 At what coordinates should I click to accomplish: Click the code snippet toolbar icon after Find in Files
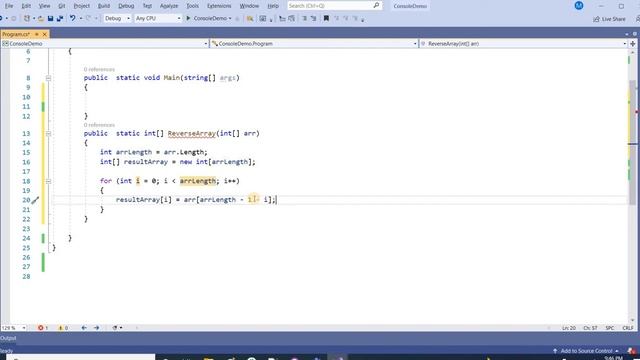[263, 18]
